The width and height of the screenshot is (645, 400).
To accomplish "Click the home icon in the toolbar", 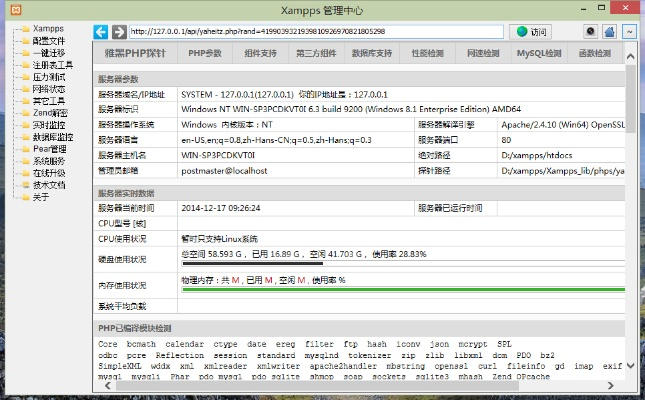I will click(610, 31).
